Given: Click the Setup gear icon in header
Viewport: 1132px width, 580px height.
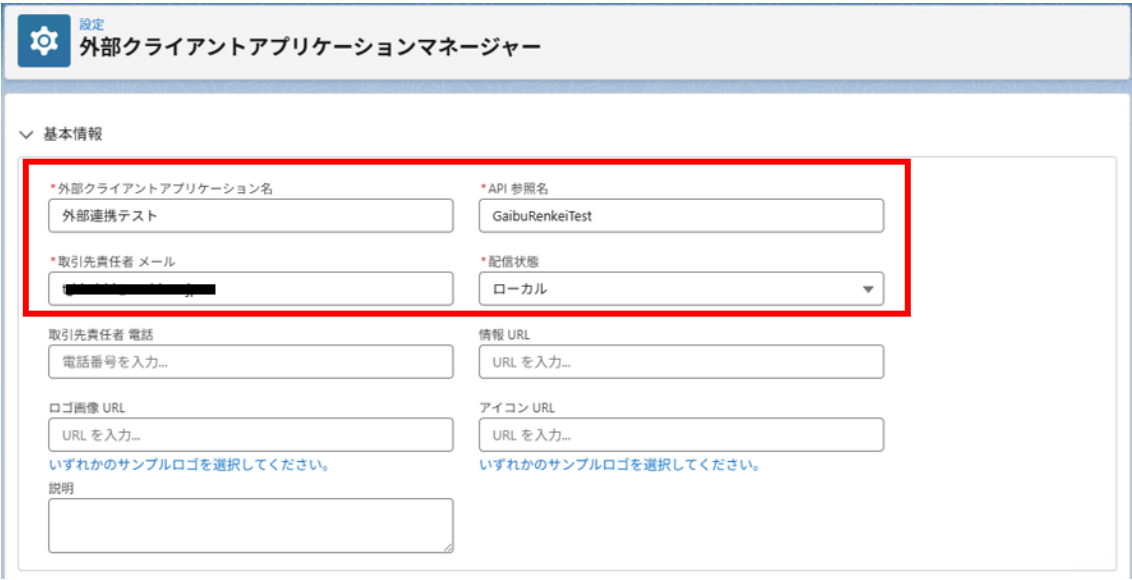Looking at the screenshot, I should click(44, 40).
